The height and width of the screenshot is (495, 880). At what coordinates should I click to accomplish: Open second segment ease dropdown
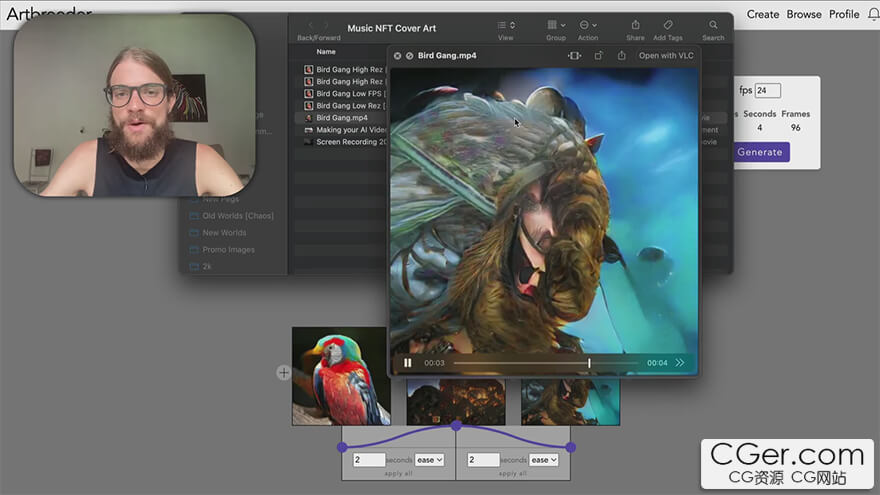click(544, 460)
